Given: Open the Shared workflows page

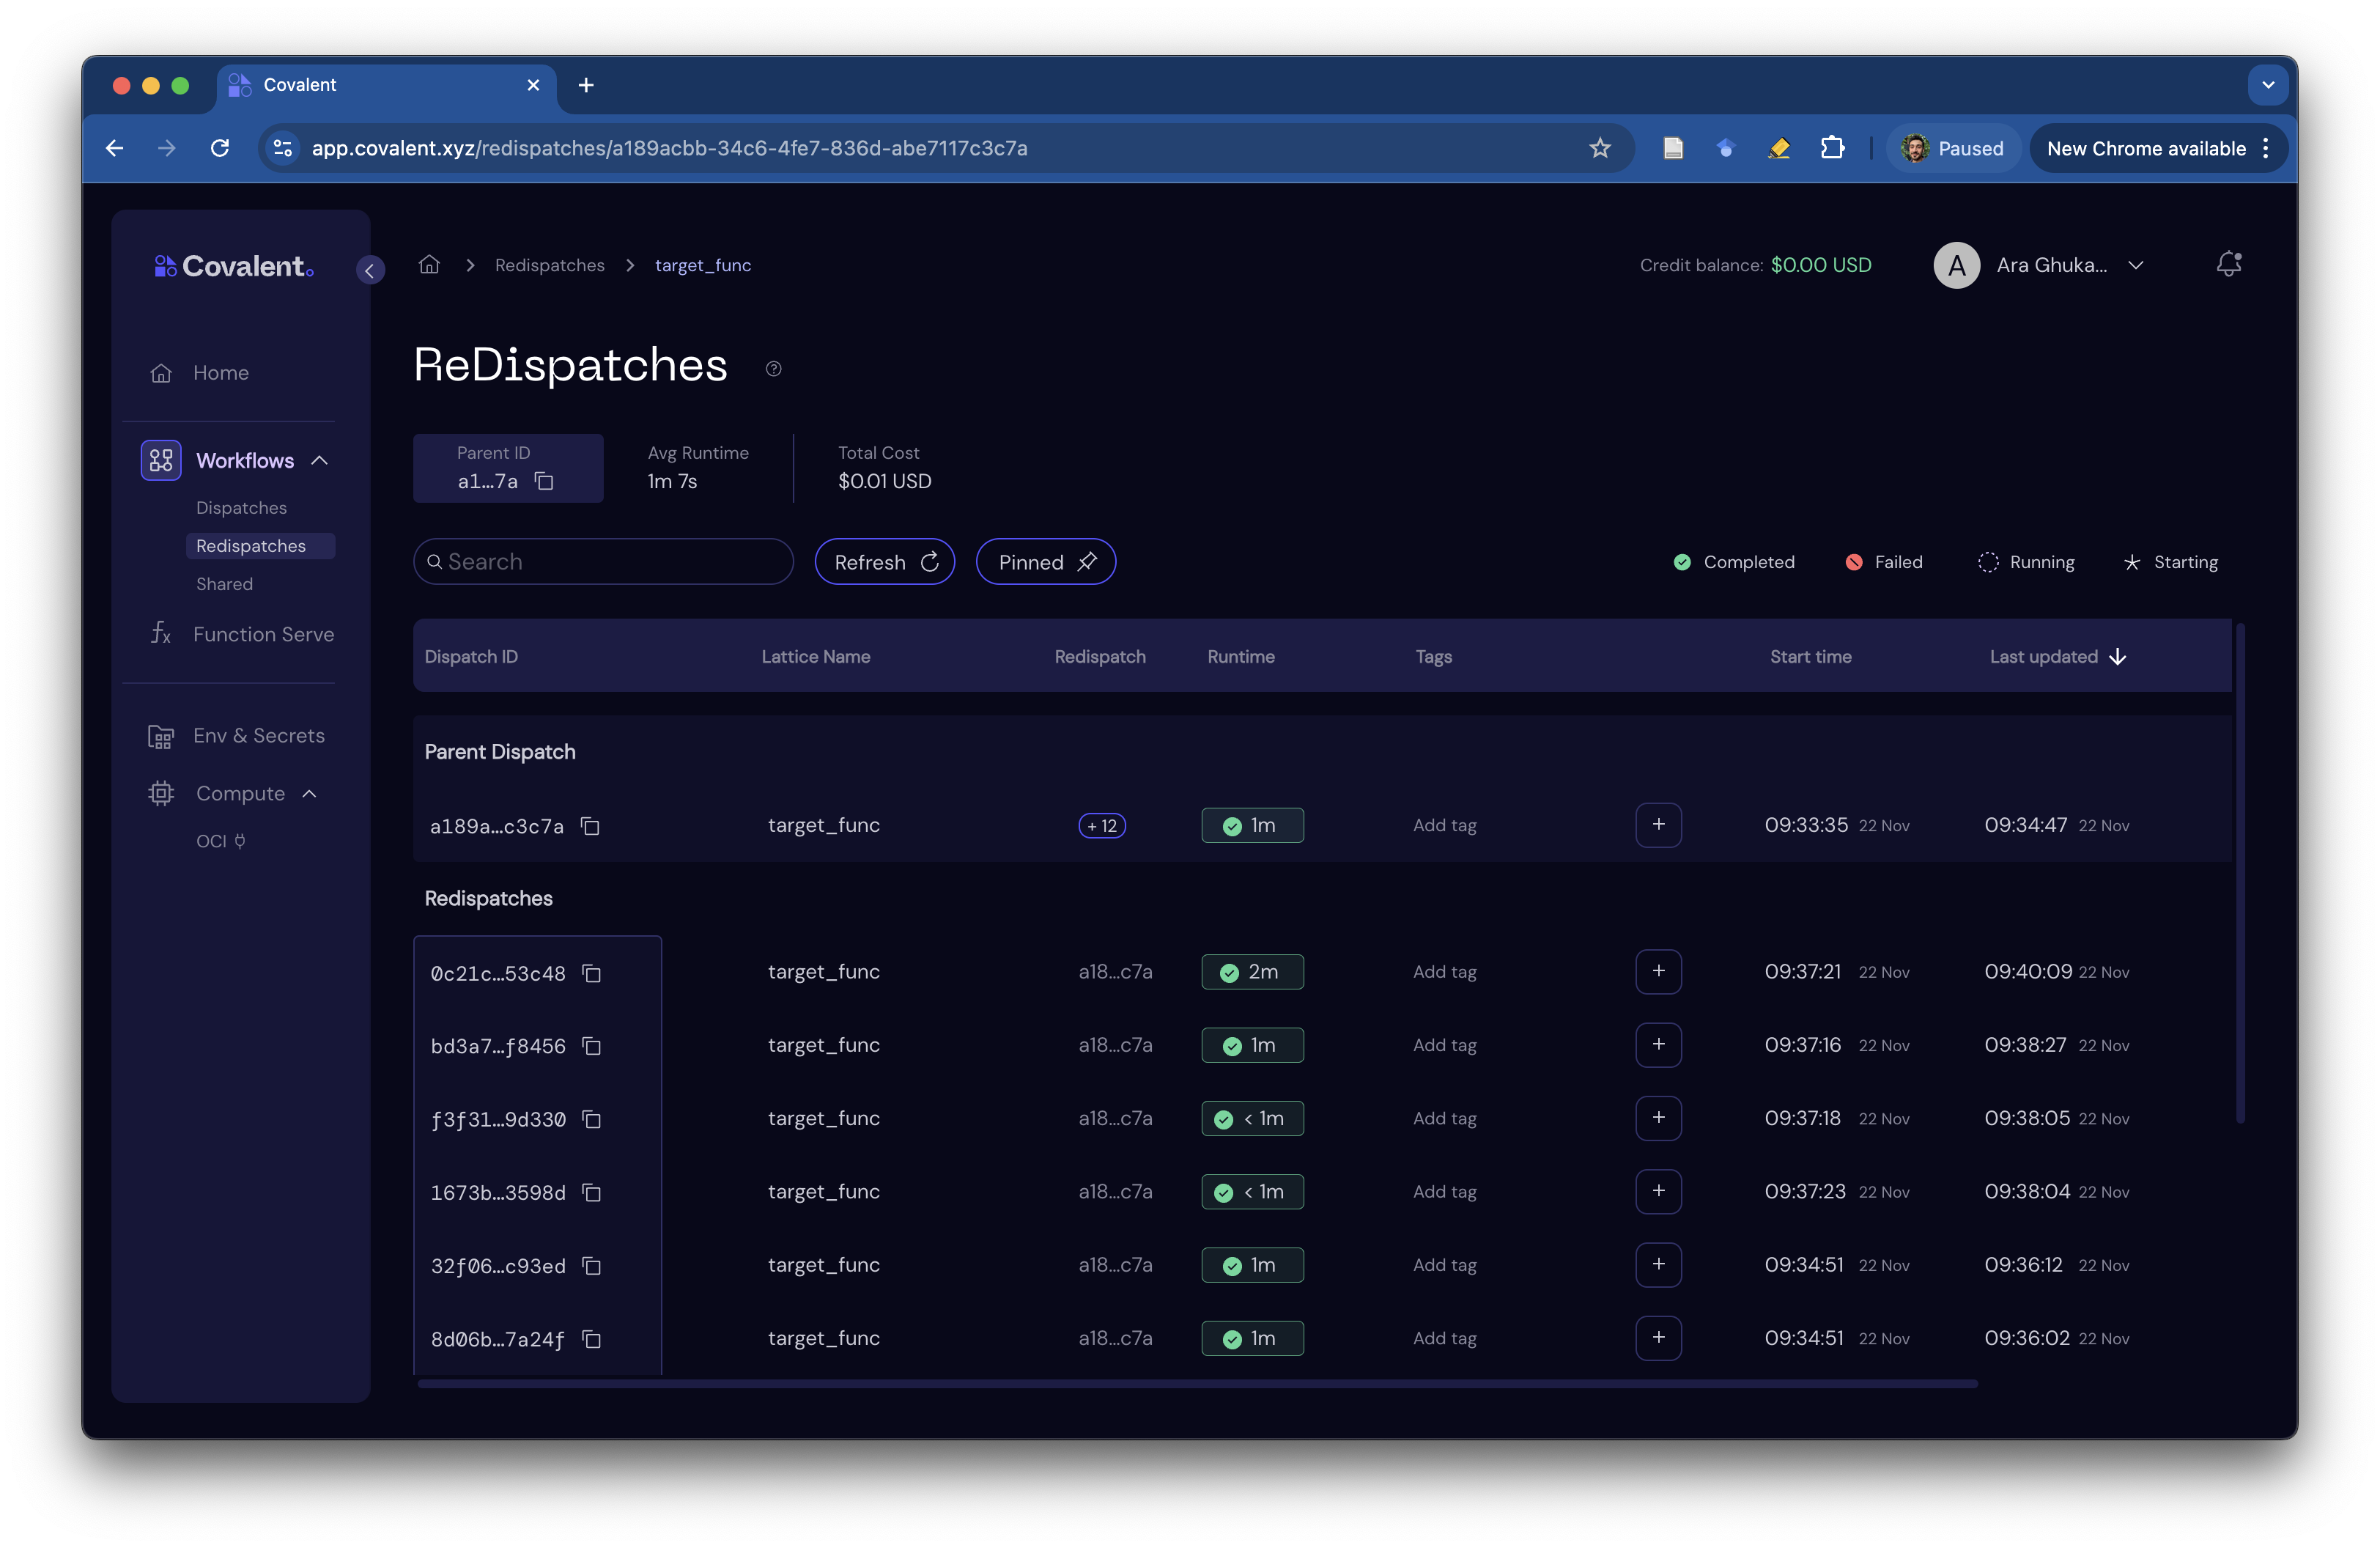Looking at the screenshot, I should tap(224, 583).
